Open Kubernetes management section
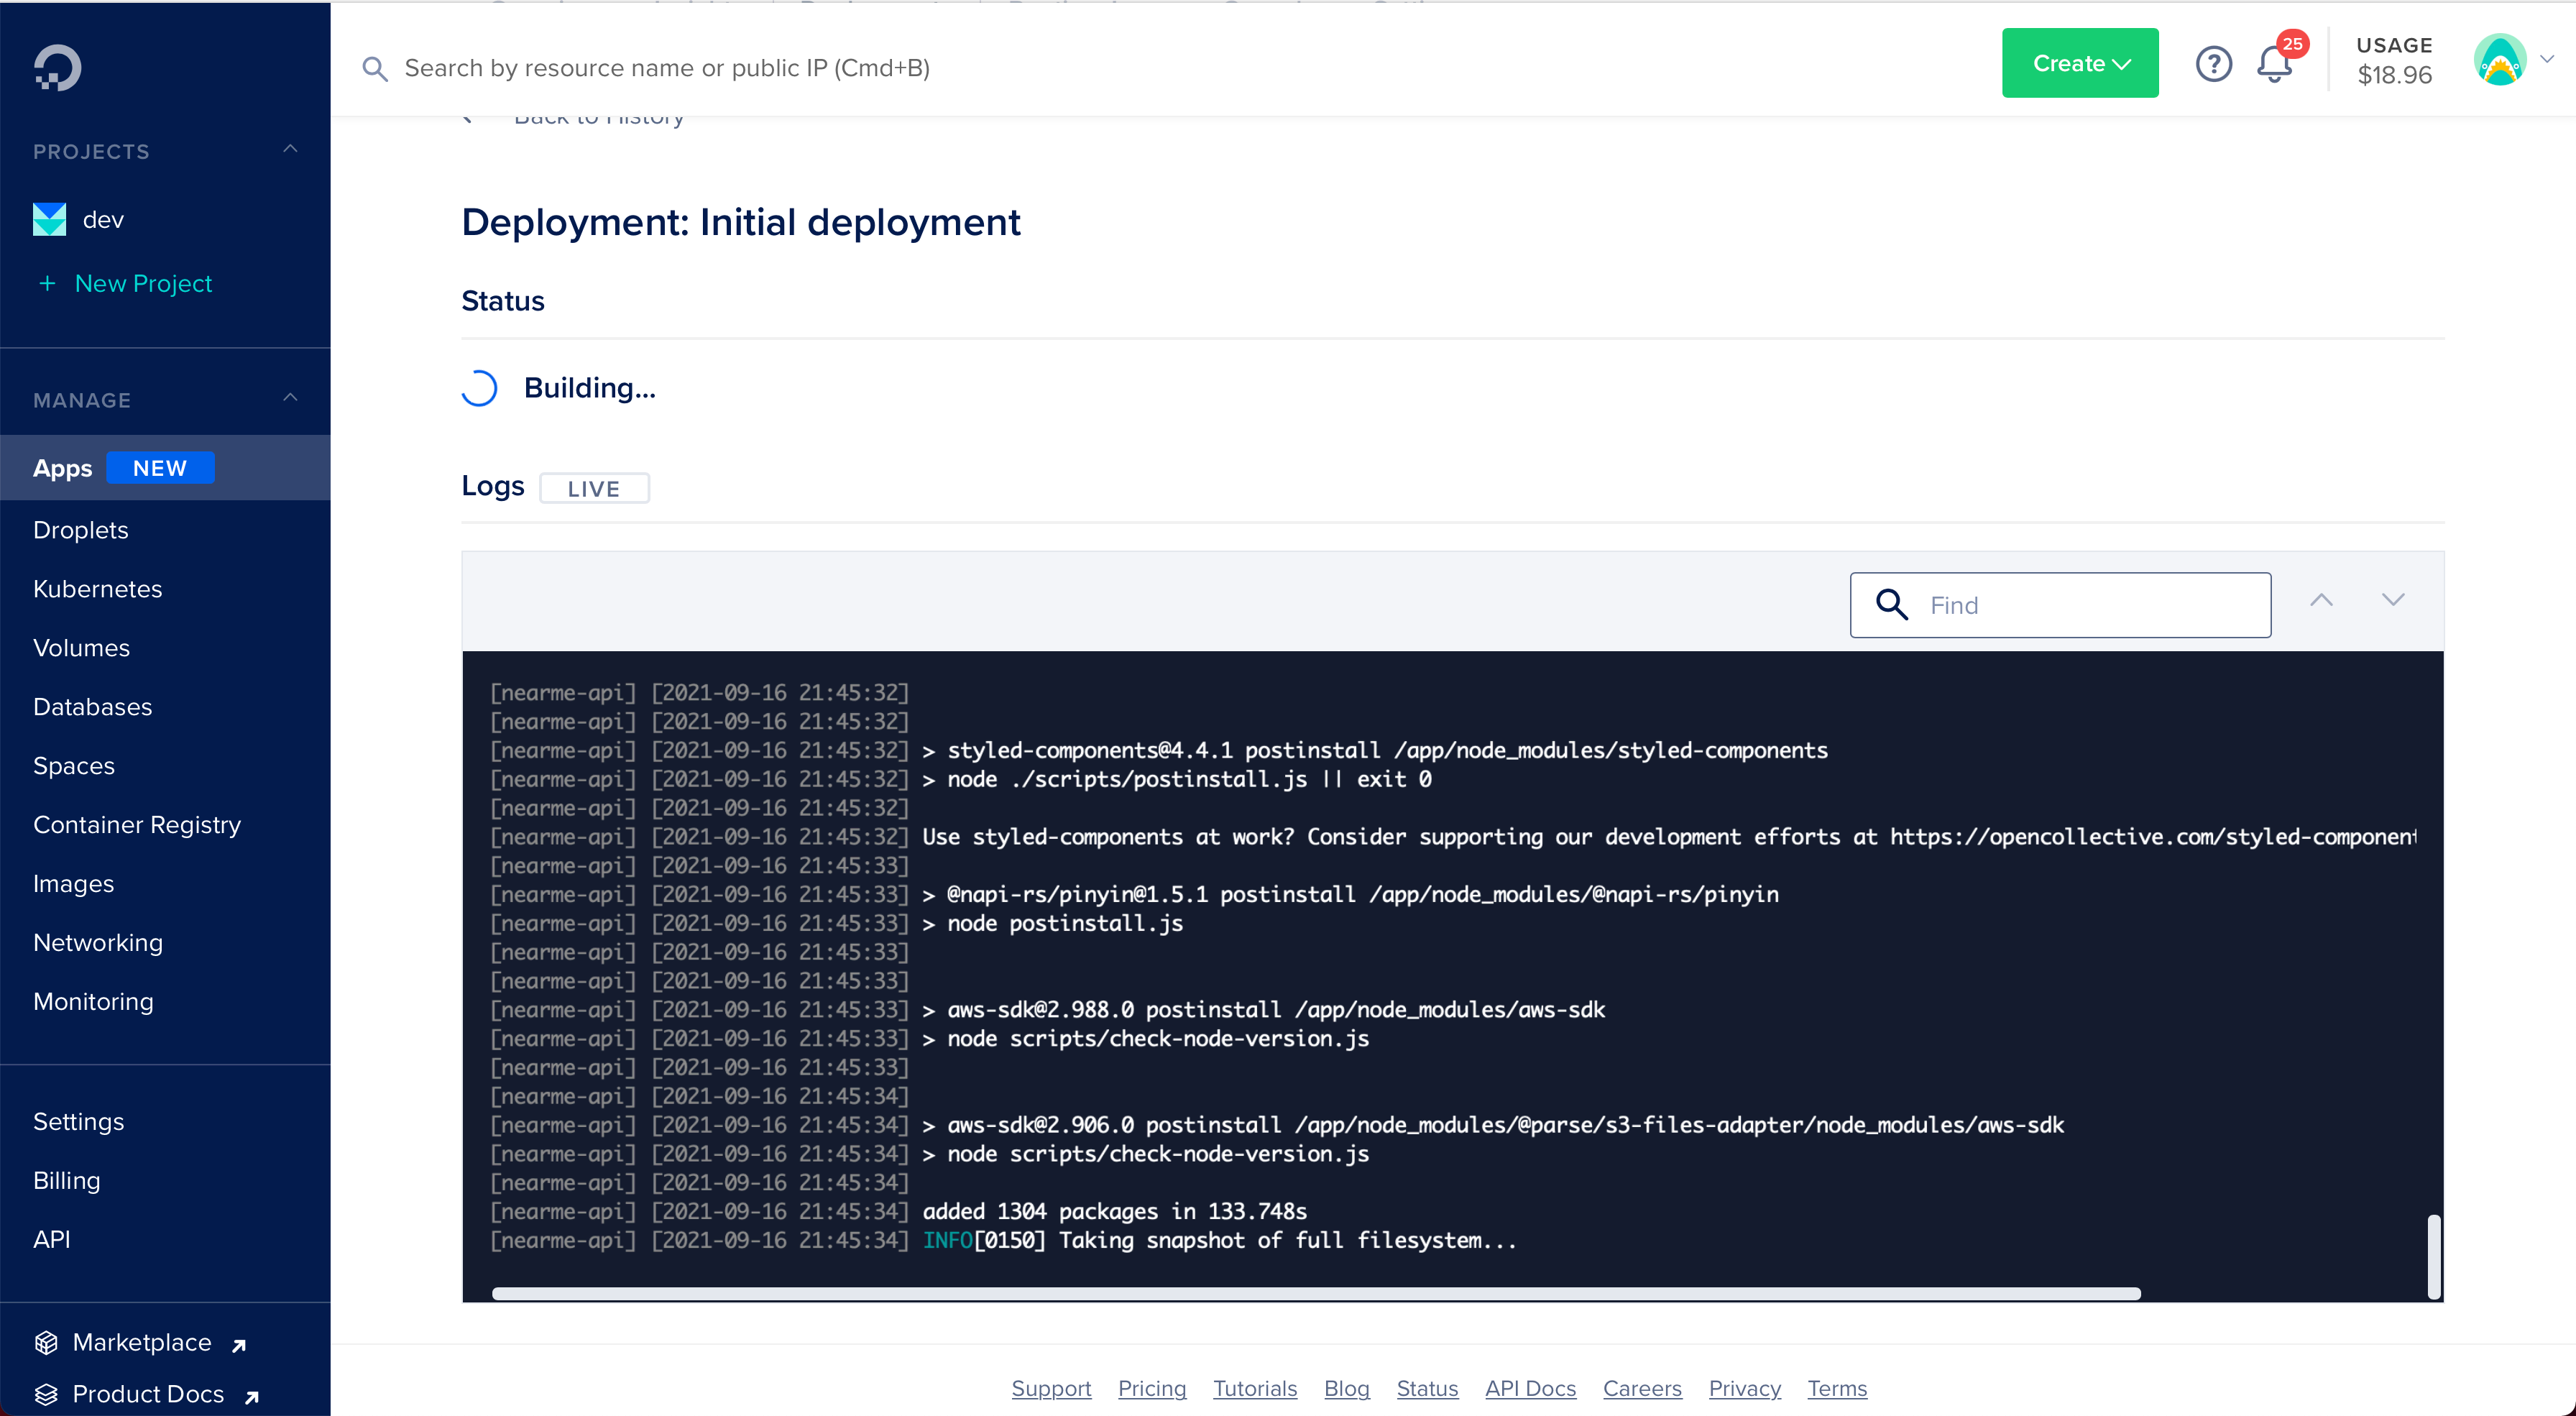The height and width of the screenshot is (1416, 2576). pos(98,589)
